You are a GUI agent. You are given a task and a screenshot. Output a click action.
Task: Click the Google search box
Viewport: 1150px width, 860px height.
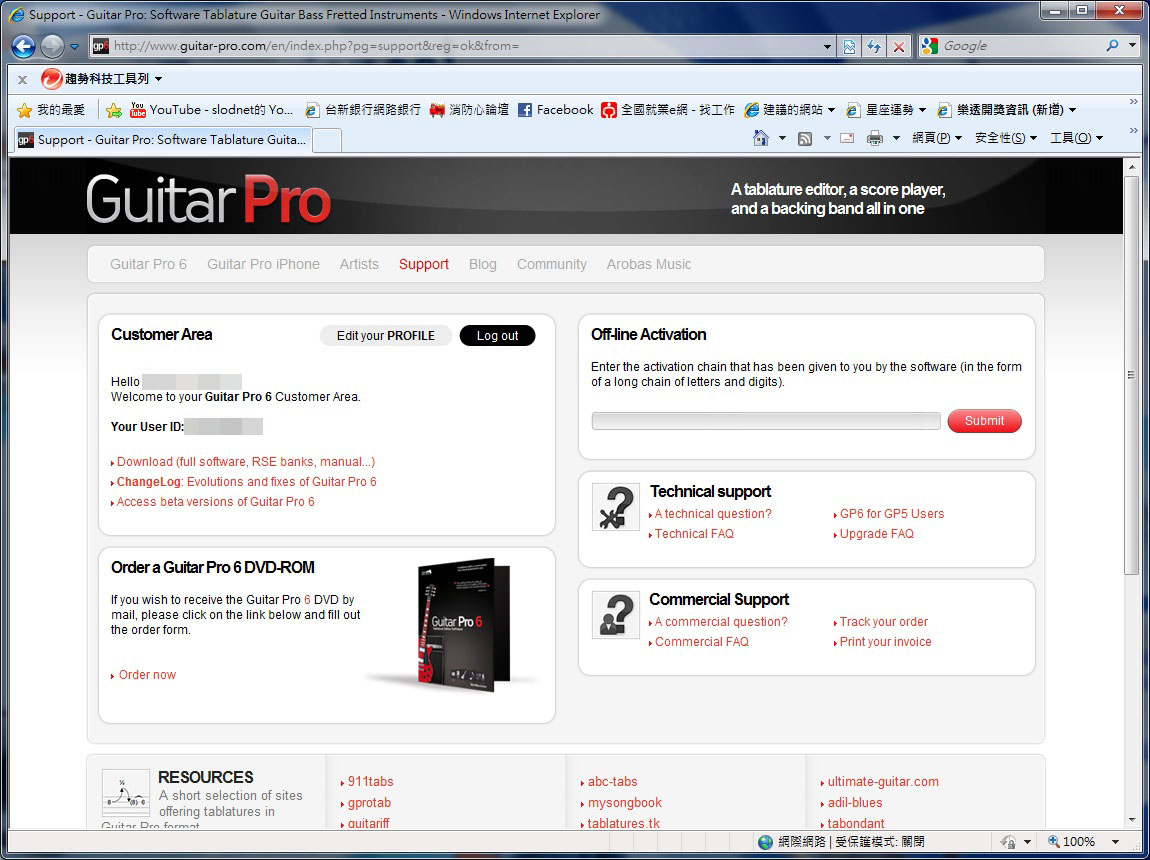pyautogui.click(x=1019, y=45)
